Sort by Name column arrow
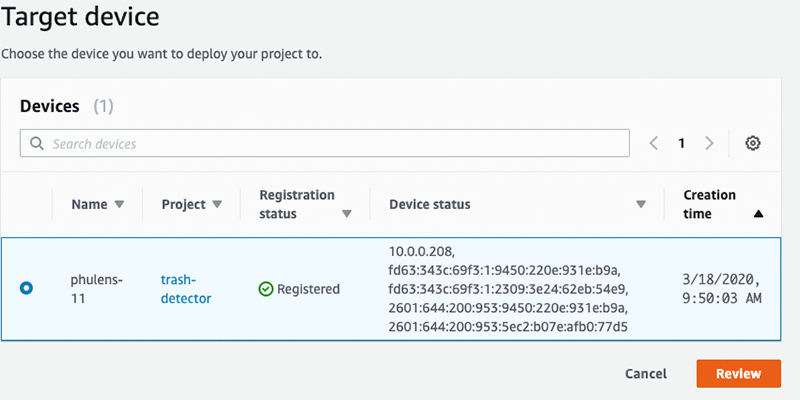The height and width of the screenshot is (400, 800). [120, 205]
